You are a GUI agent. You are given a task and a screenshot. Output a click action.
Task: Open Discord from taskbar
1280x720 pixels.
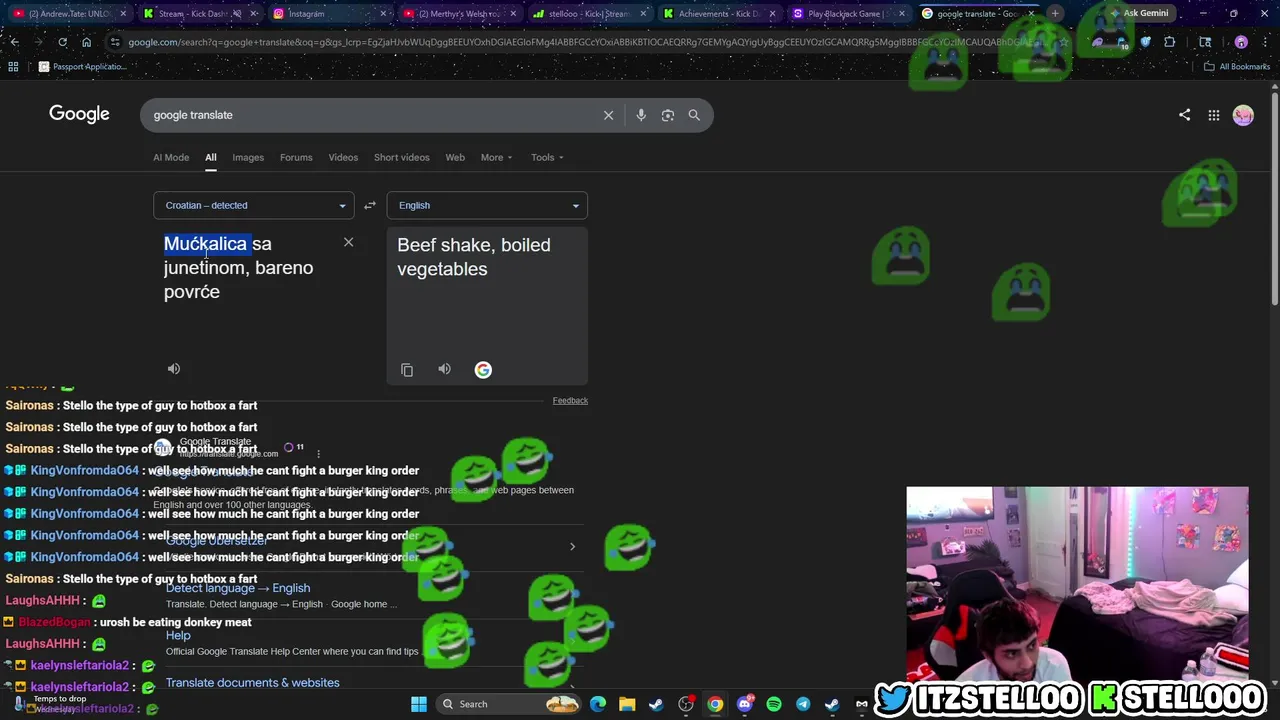(744, 704)
